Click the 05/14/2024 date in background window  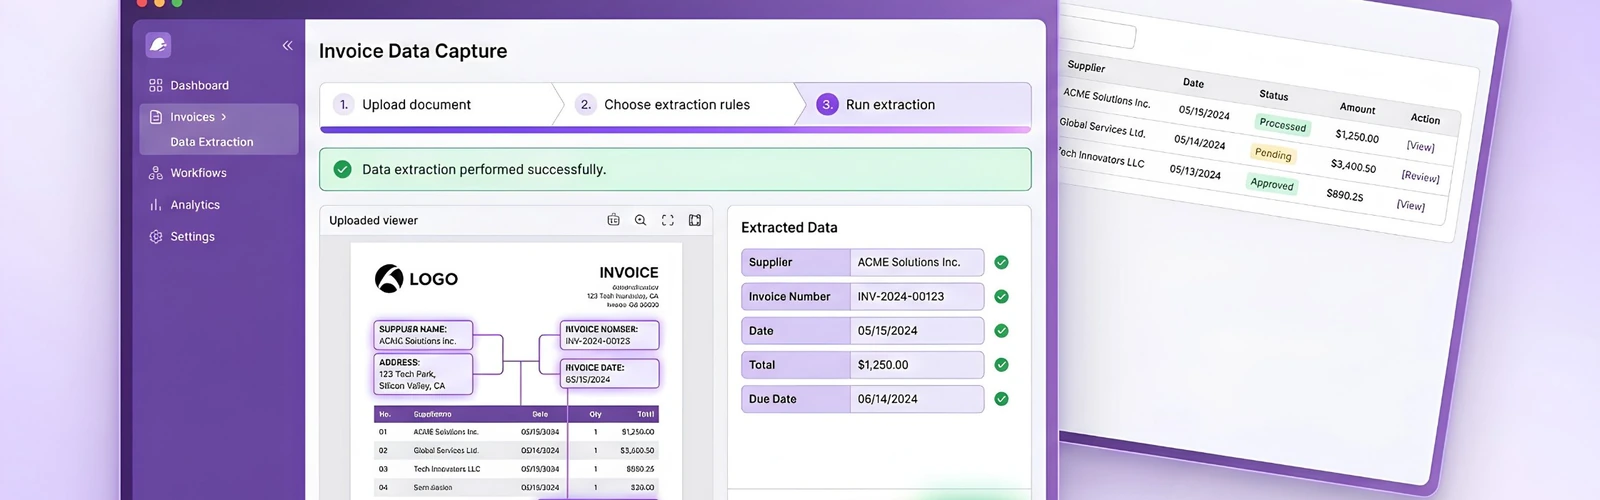point(1200,142)
